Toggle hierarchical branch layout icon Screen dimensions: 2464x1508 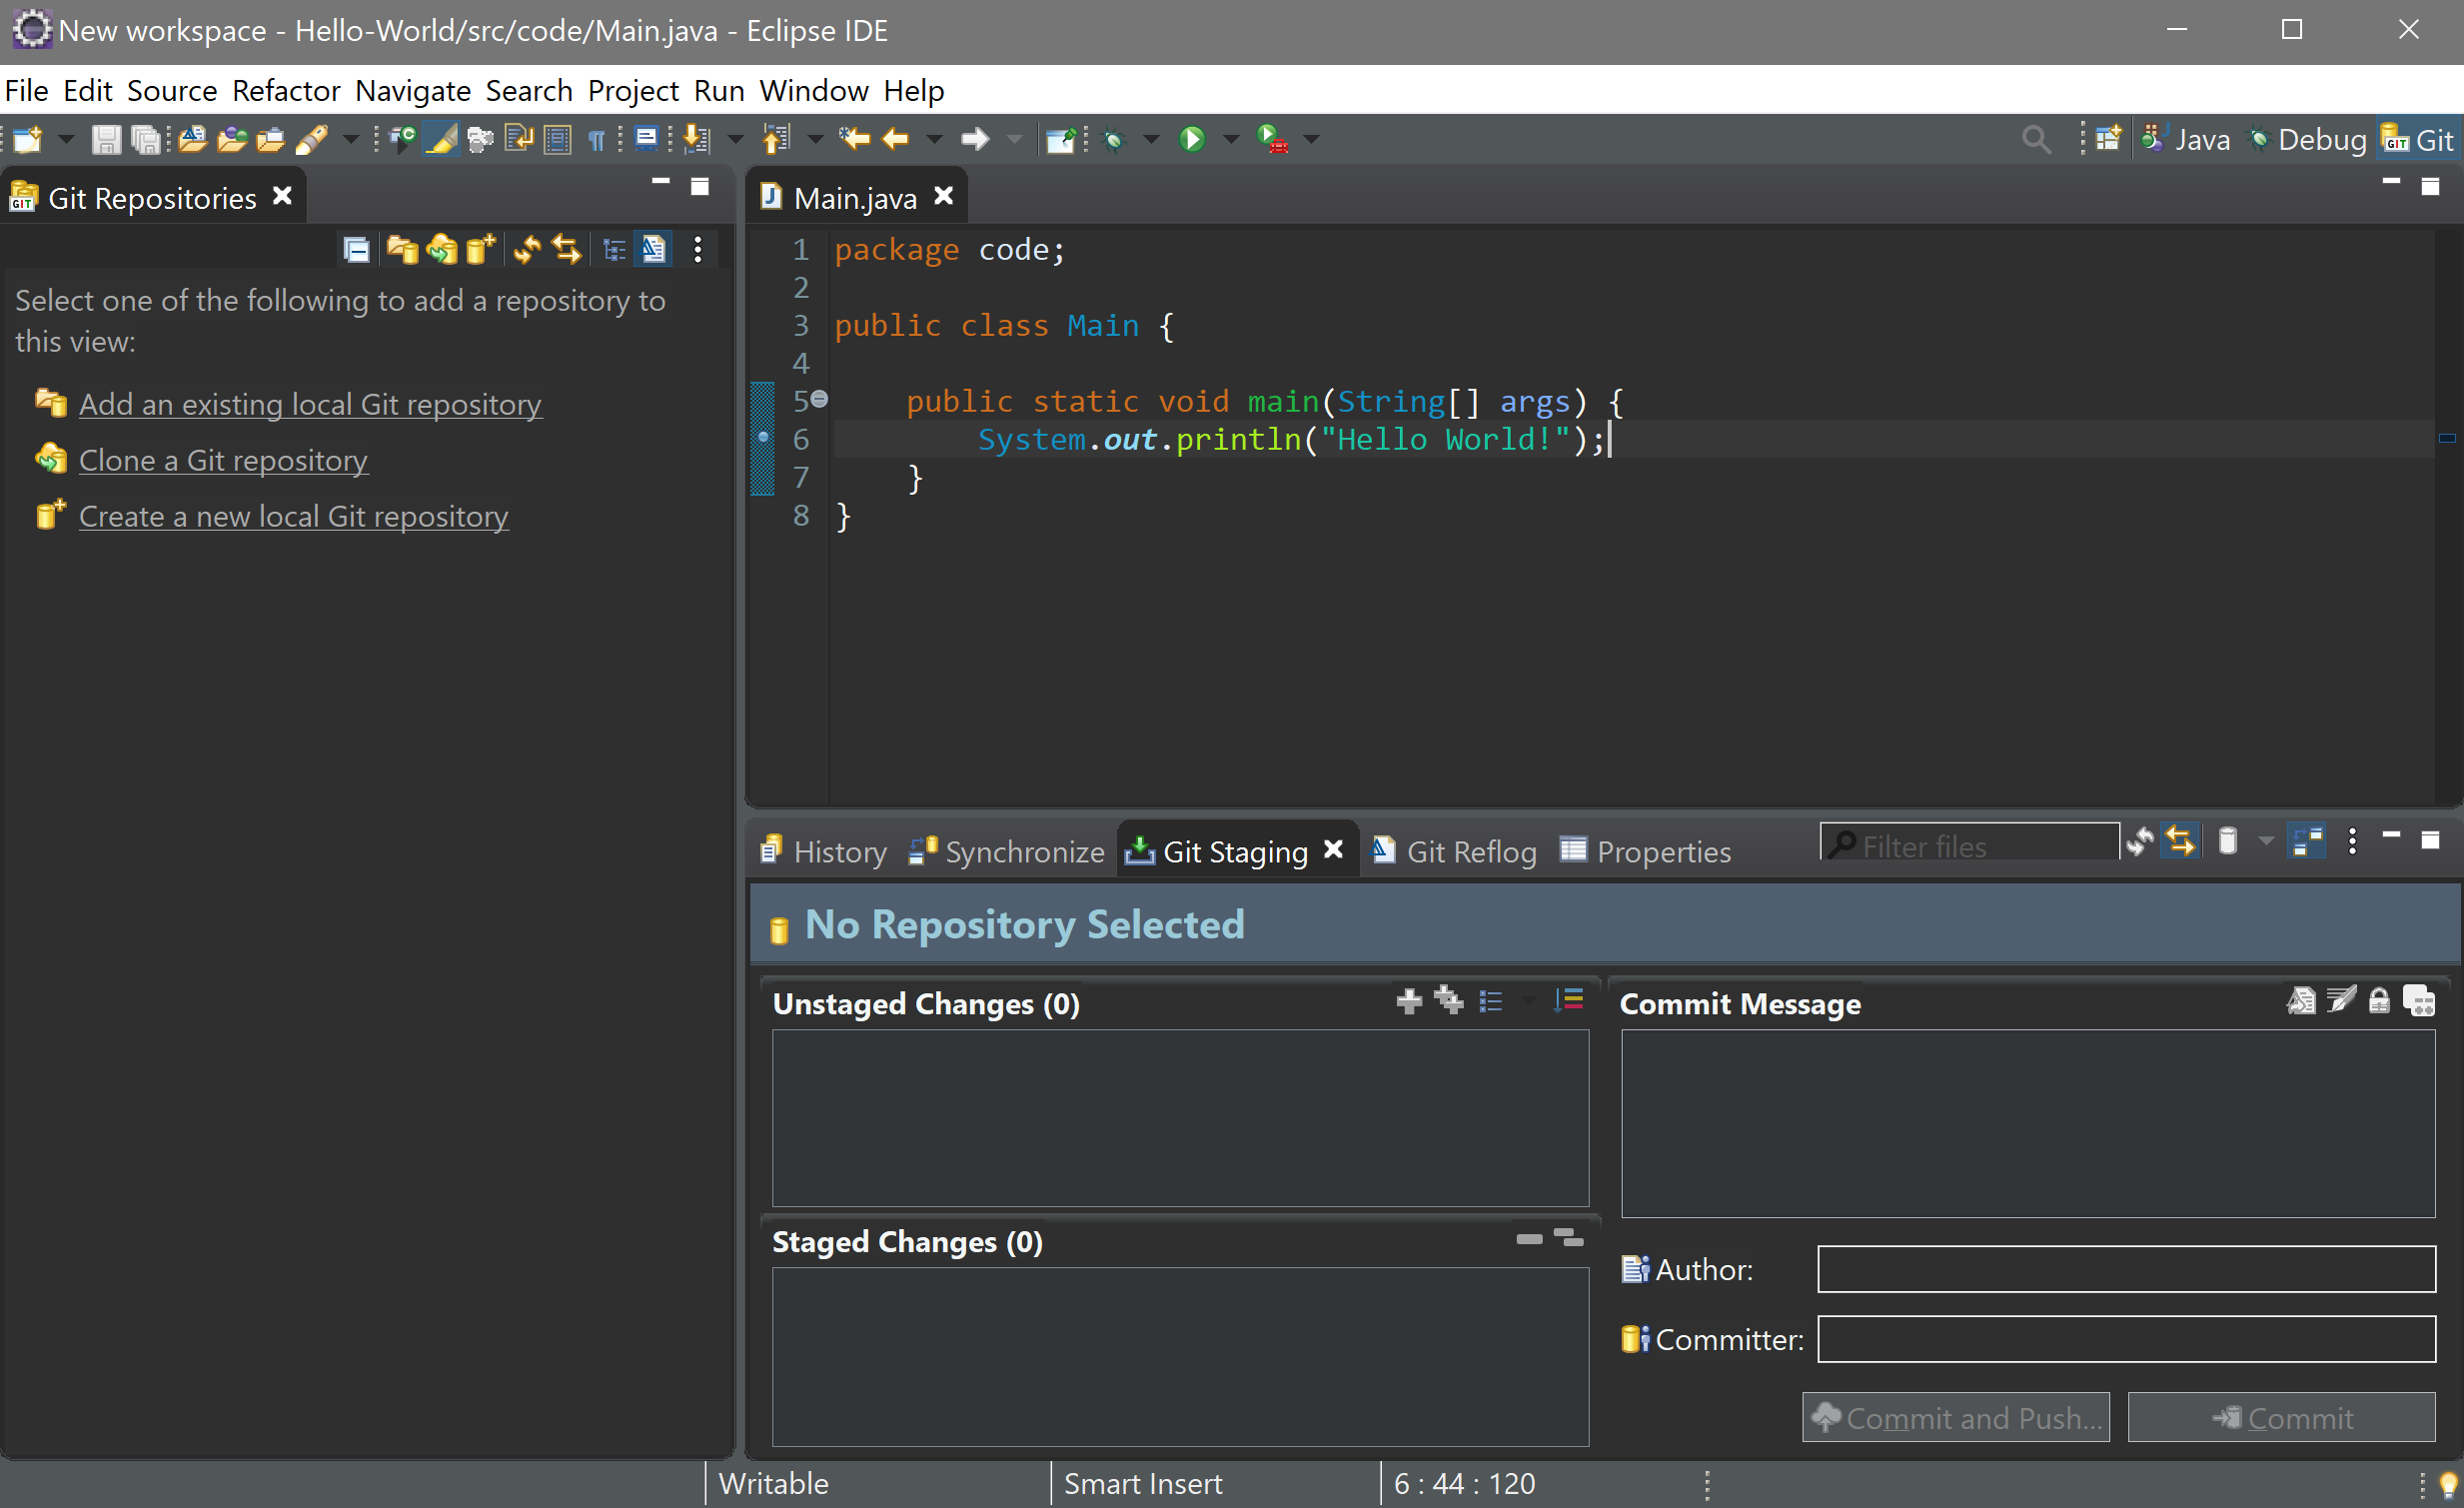click(614, 249)
